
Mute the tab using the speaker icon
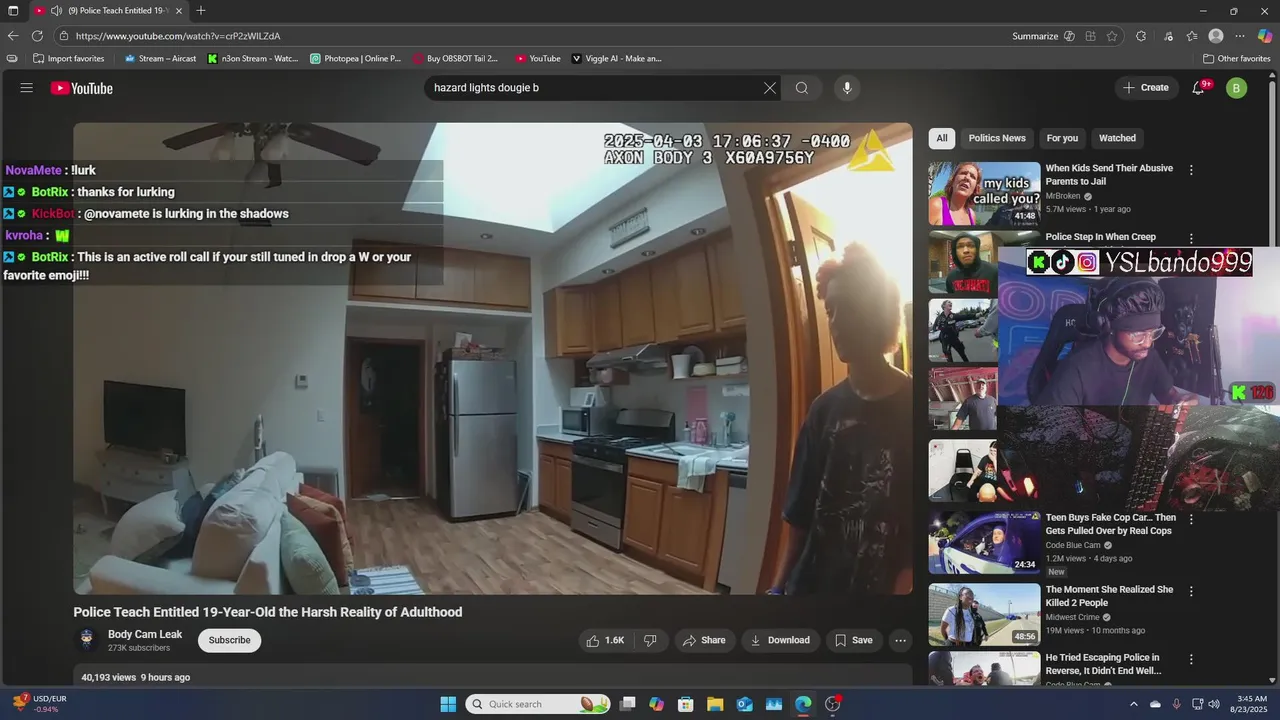(x=57, y=10)
